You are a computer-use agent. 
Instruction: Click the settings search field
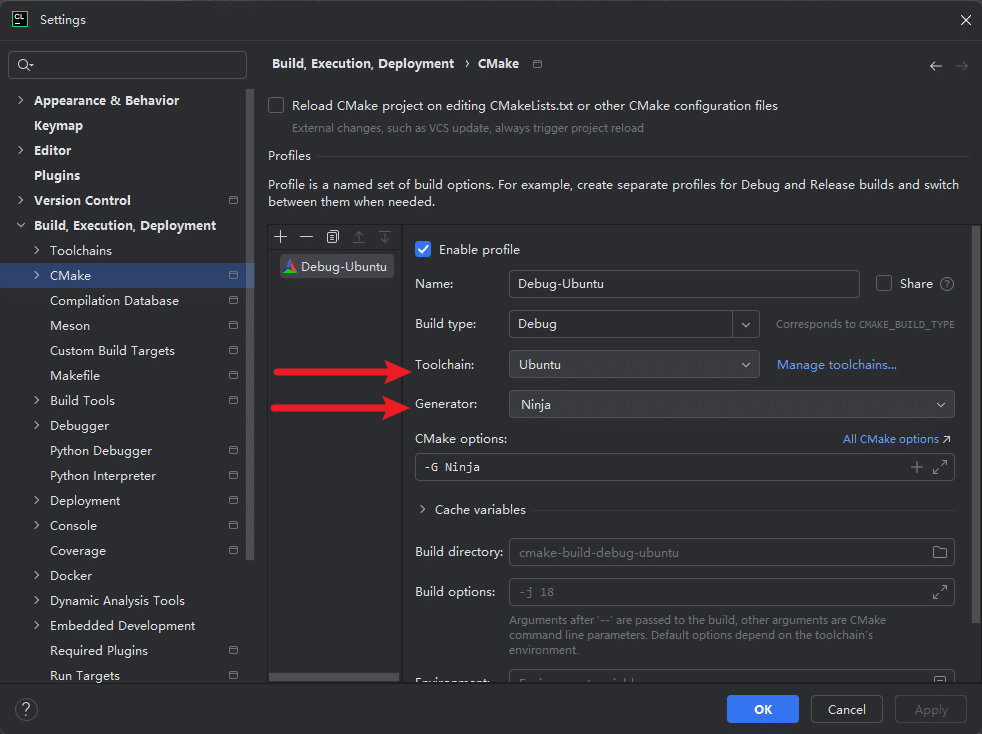tap(128, 65)
